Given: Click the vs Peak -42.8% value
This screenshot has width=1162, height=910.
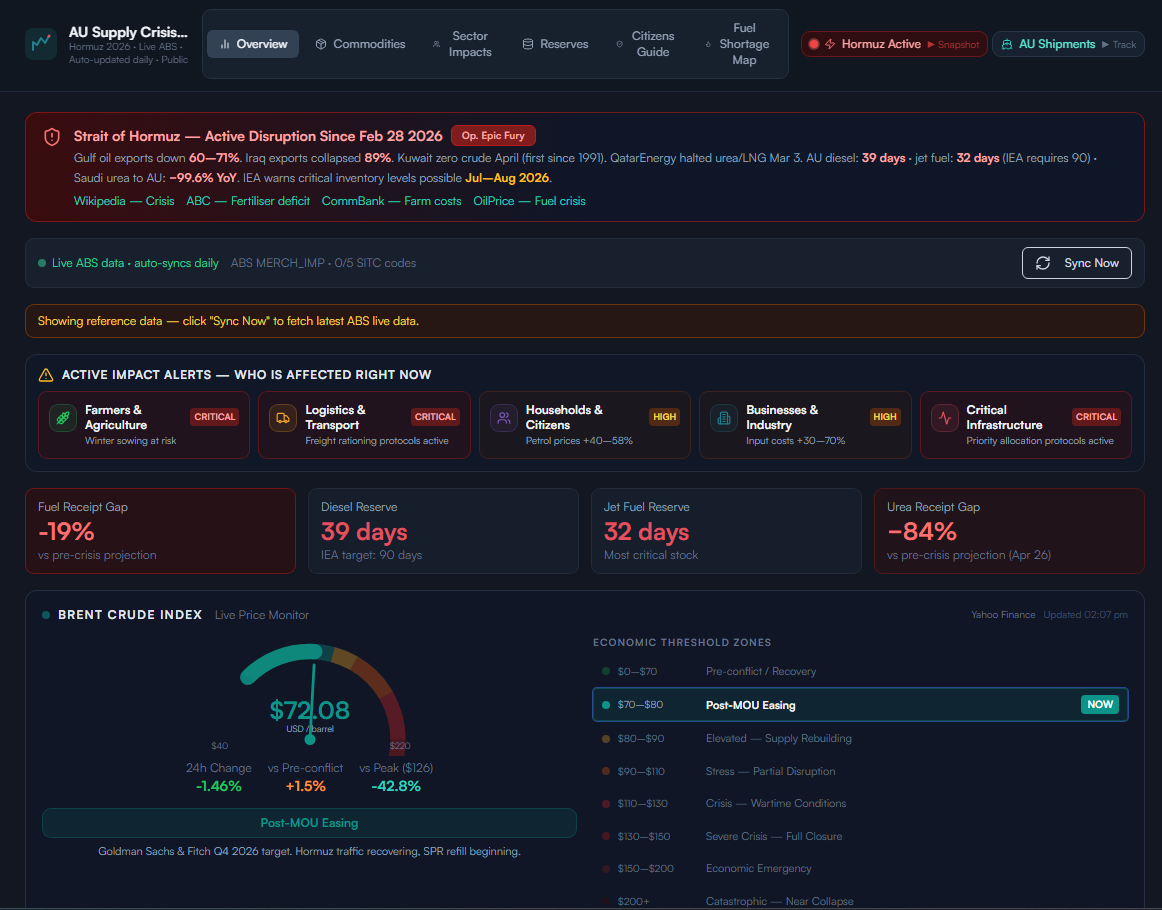Looking at the screenshot, I should pyautogui.click(x=396, y=786).
